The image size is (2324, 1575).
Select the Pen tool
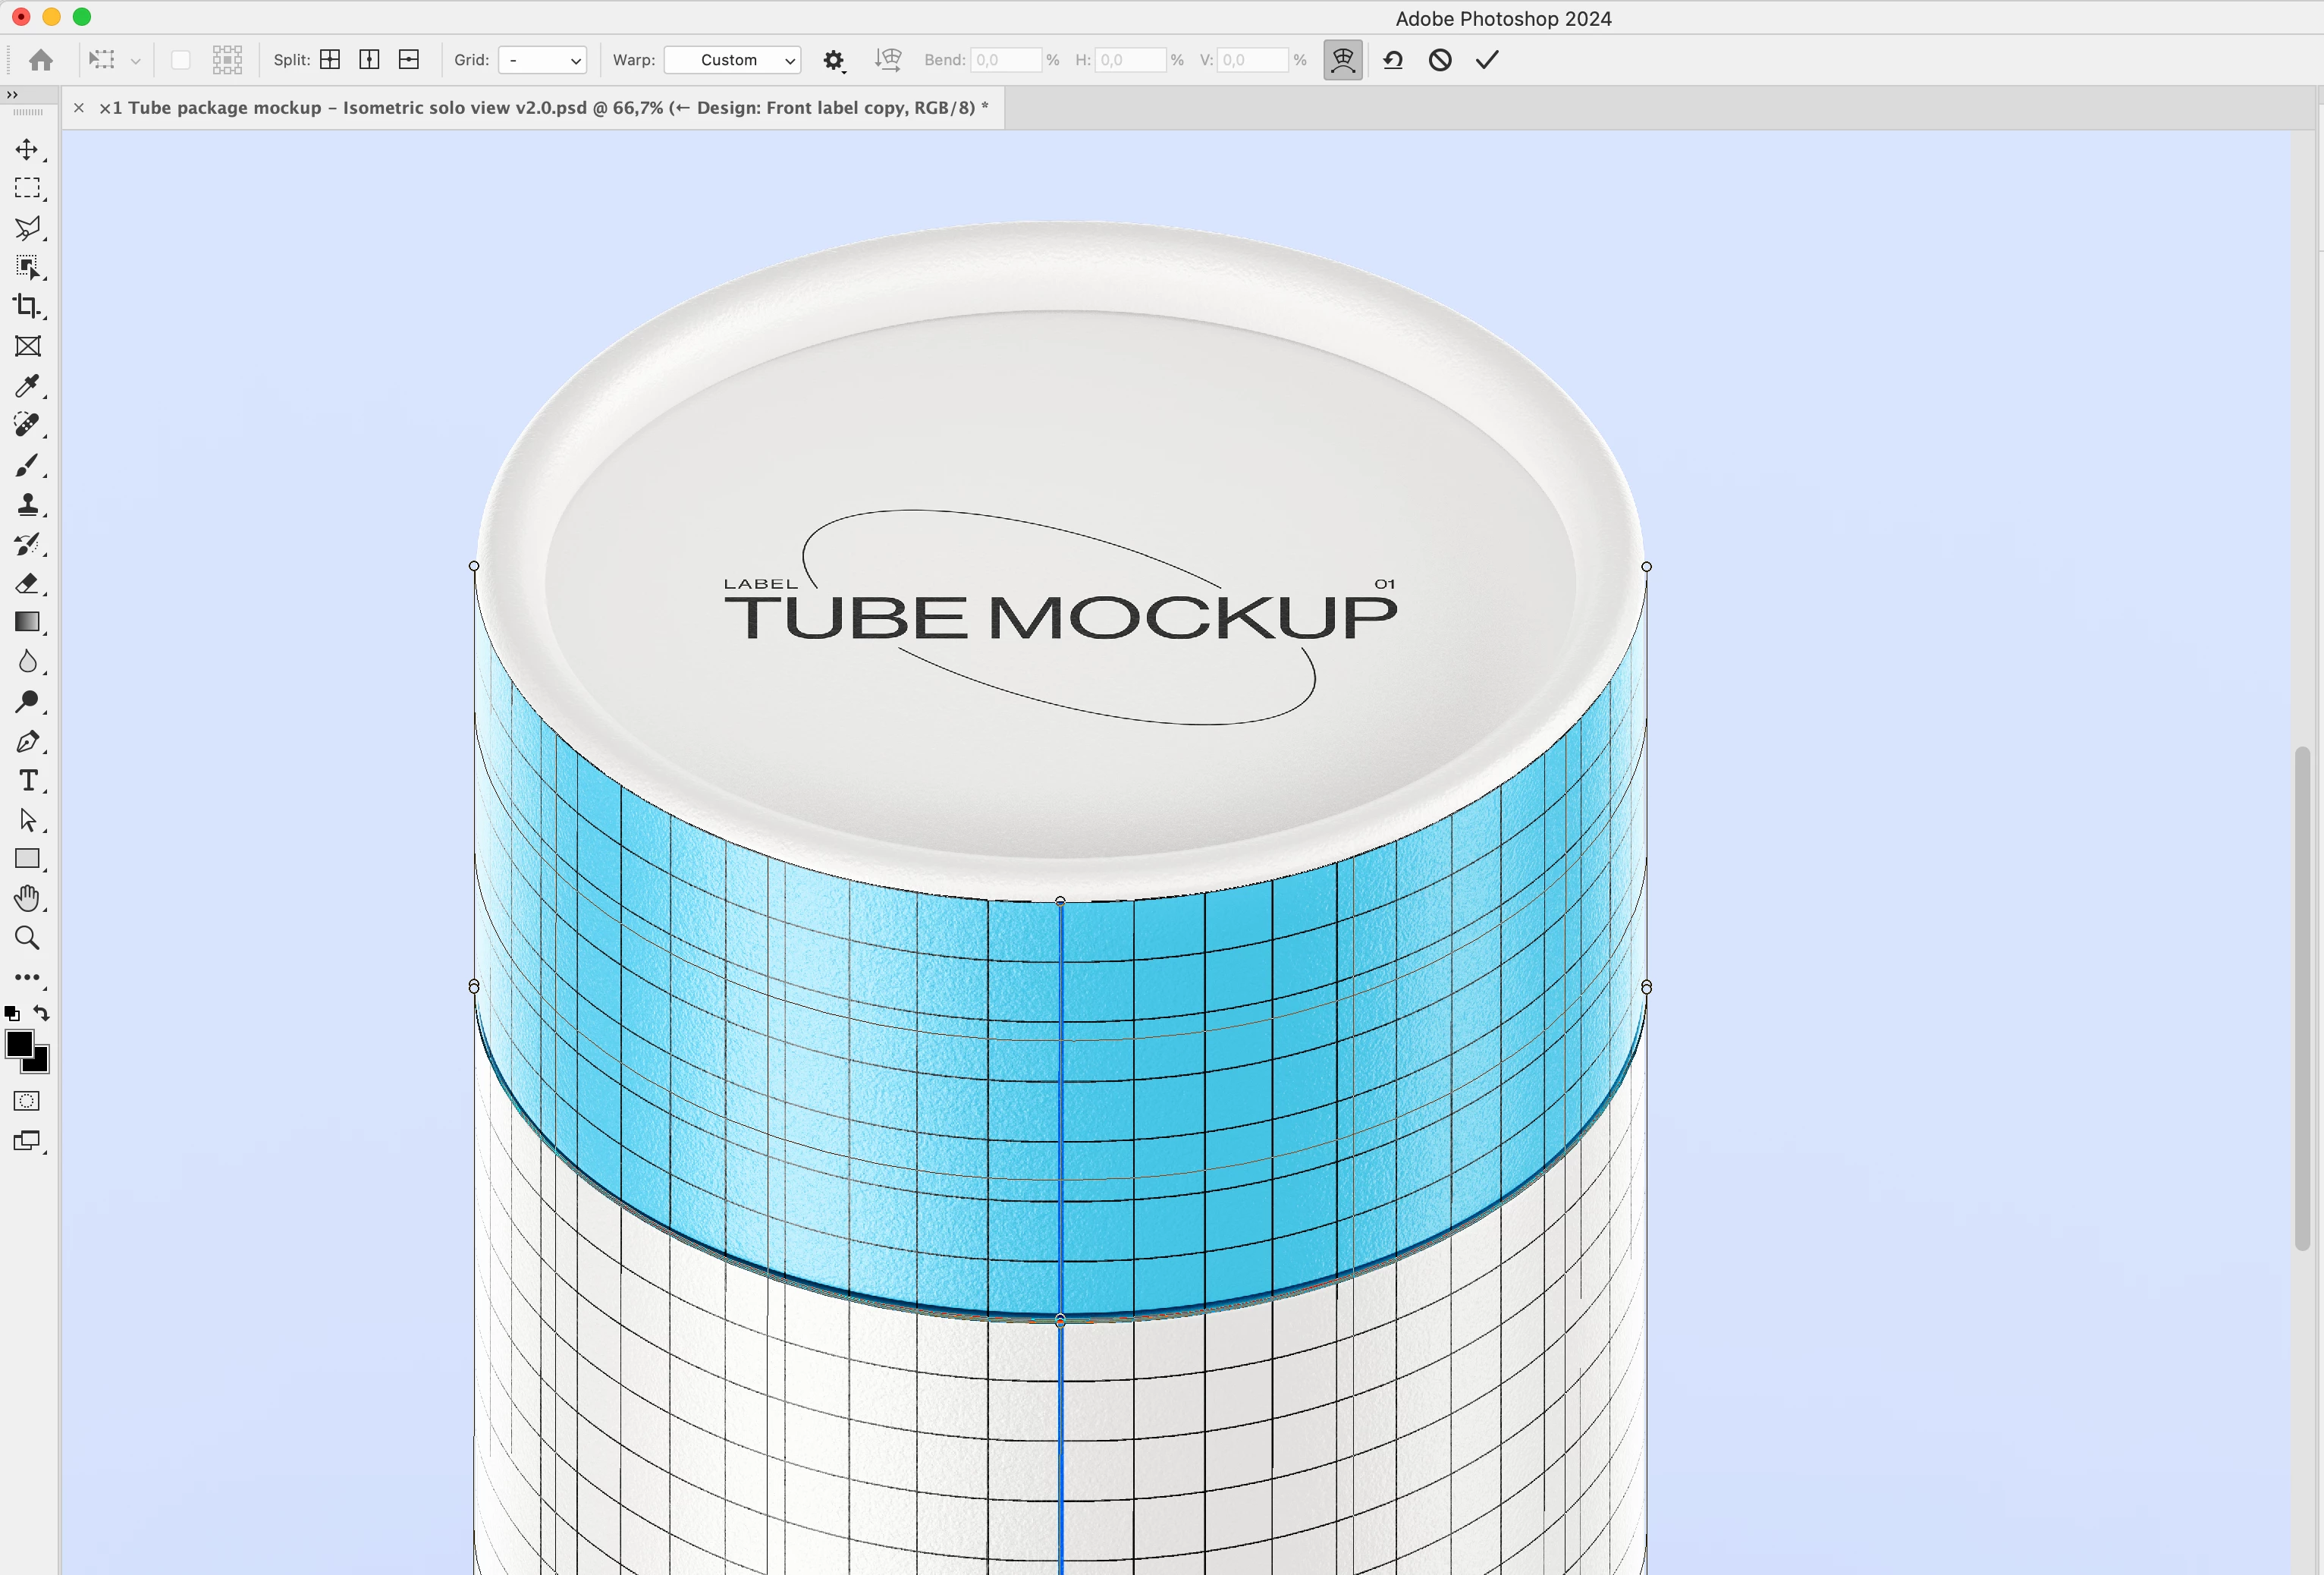pyautogui.click(x=27, y=742)
